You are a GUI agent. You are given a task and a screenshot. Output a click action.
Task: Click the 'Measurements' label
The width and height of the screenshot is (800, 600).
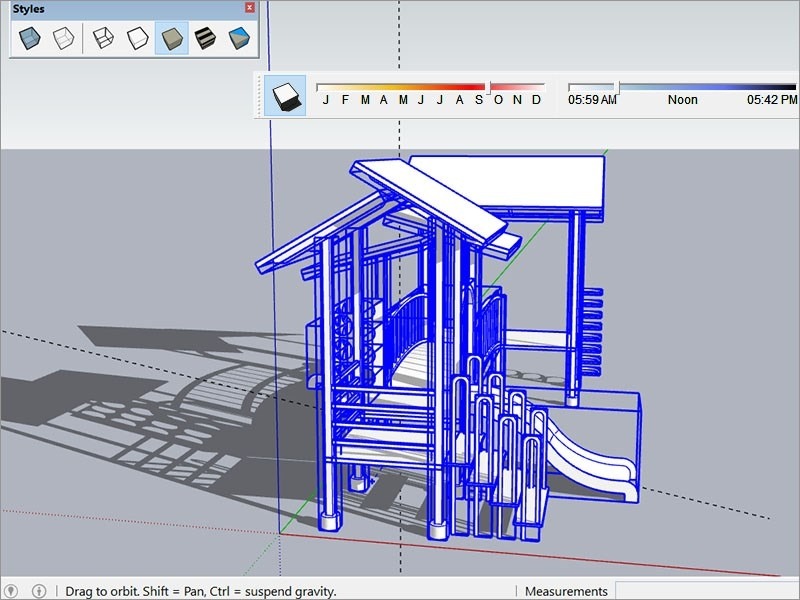point(566,592)
